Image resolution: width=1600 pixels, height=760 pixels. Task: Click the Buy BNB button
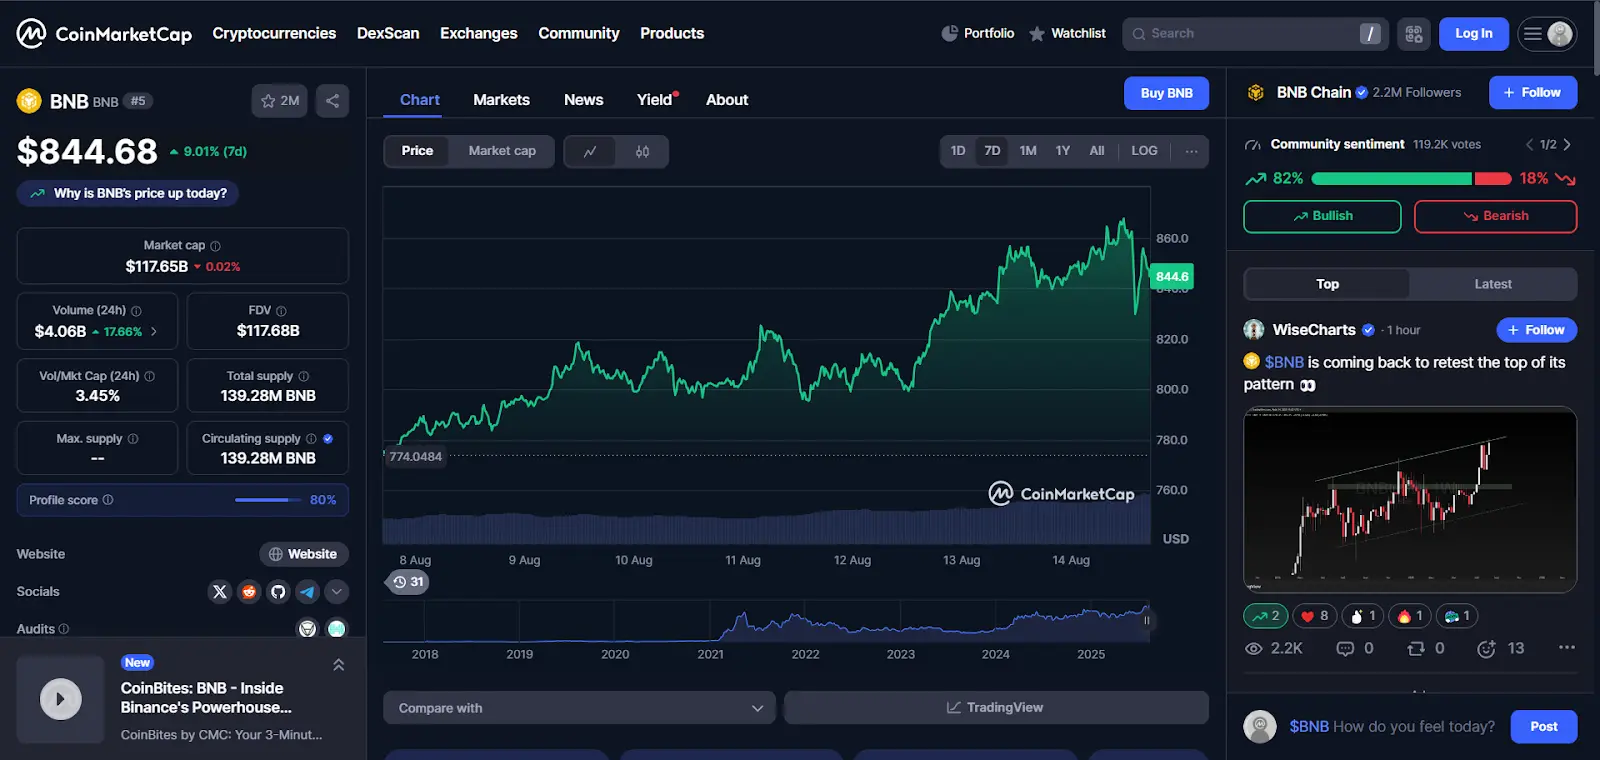click(1166, 93)
